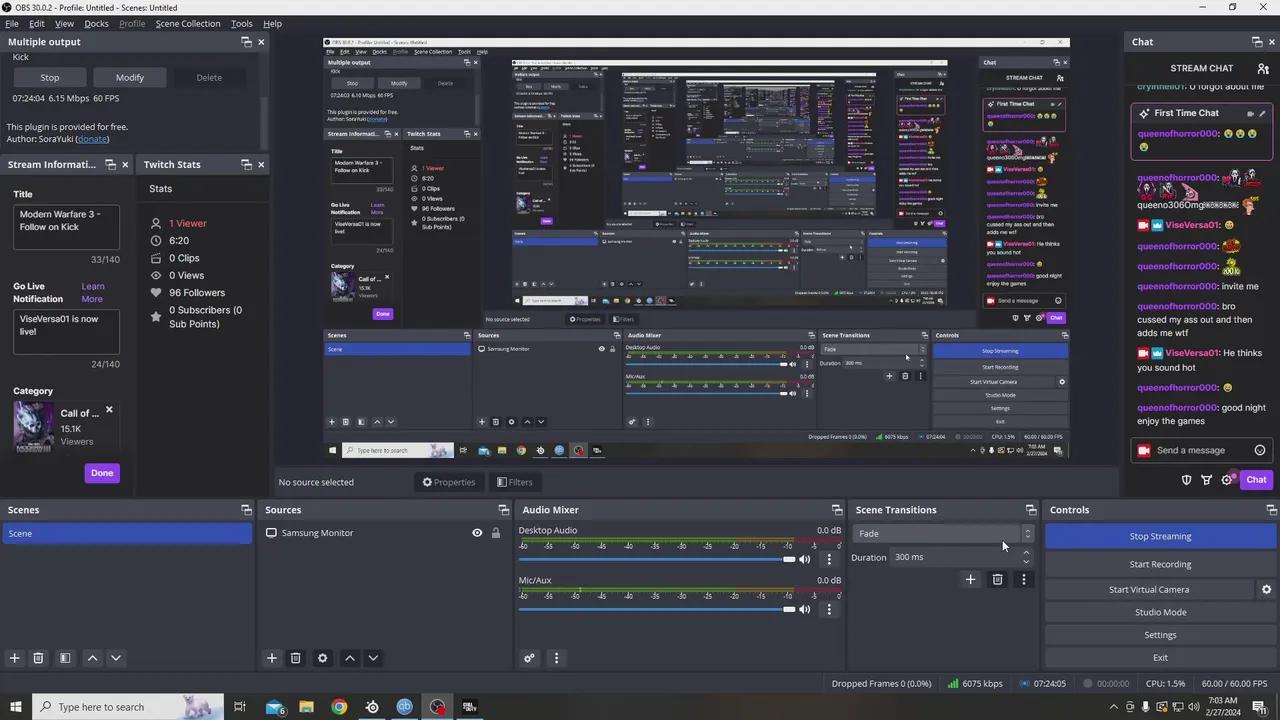1280x720 pixels.
Task: Click the stream Title text field
Action: tap(66, 227)
